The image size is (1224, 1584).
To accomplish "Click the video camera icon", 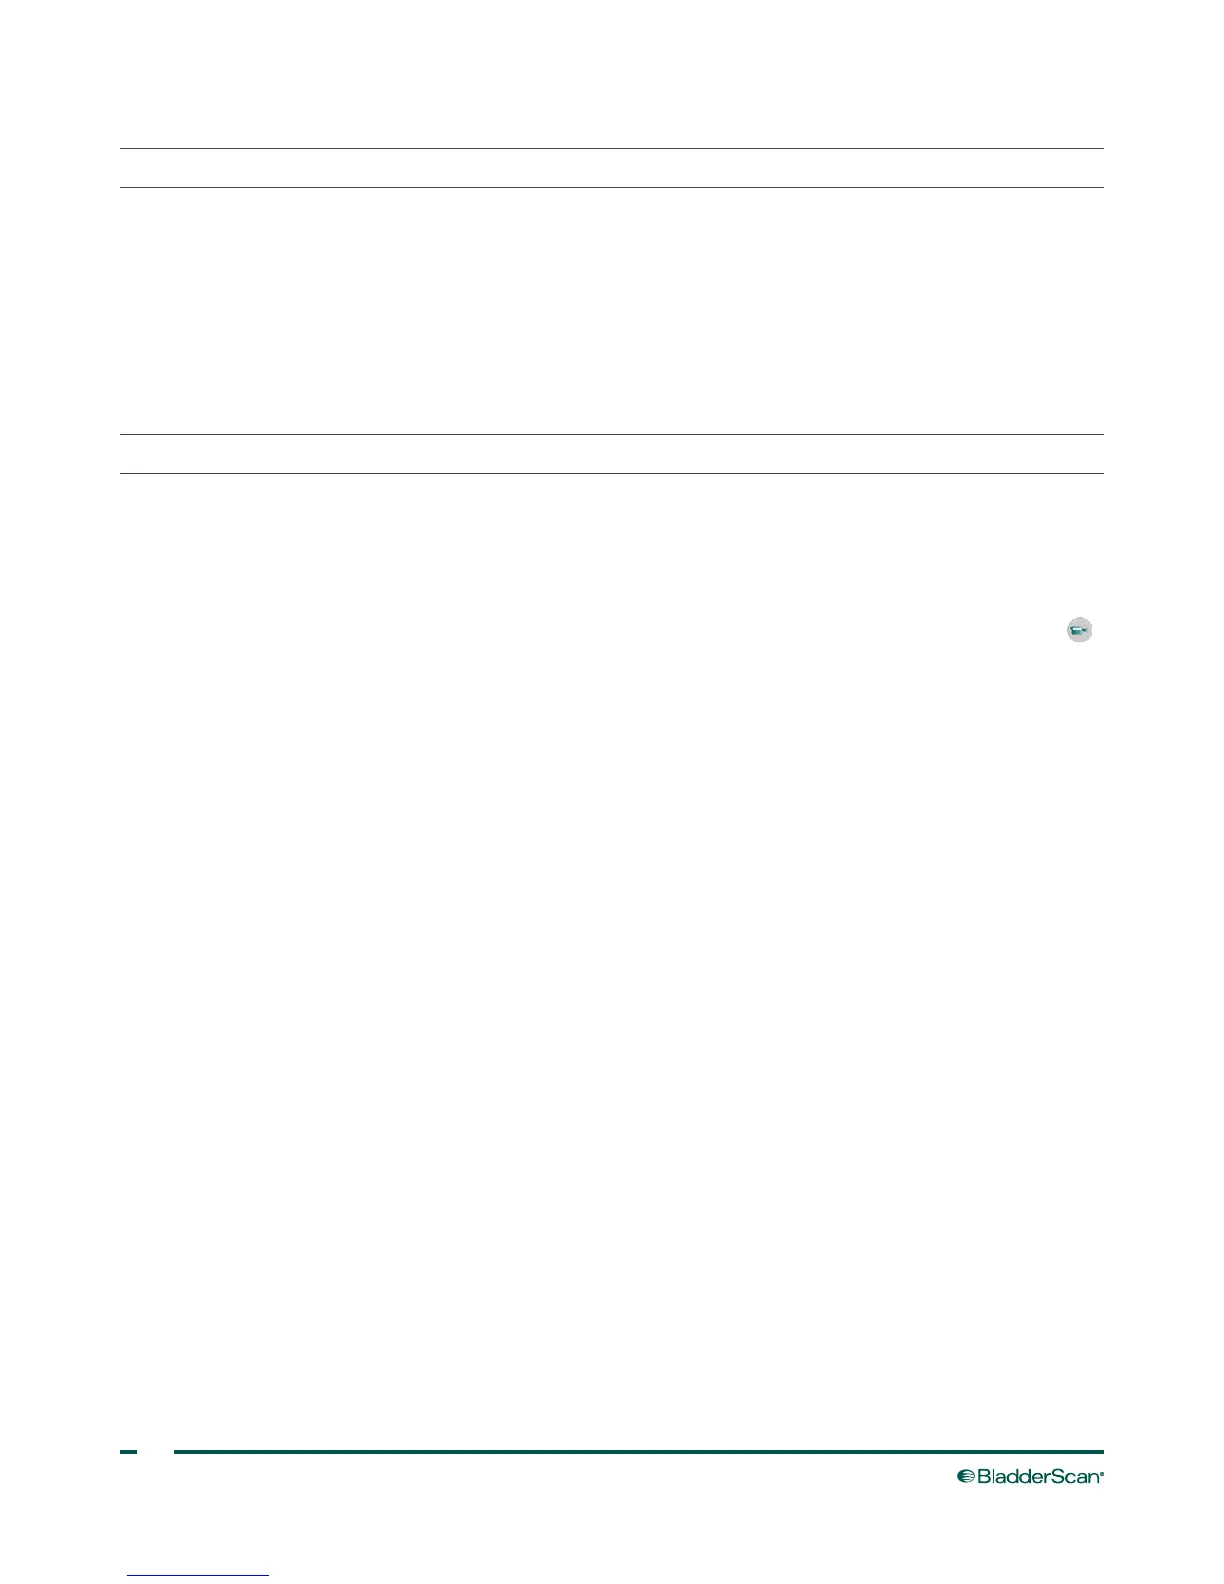I will coord(1079,630).
